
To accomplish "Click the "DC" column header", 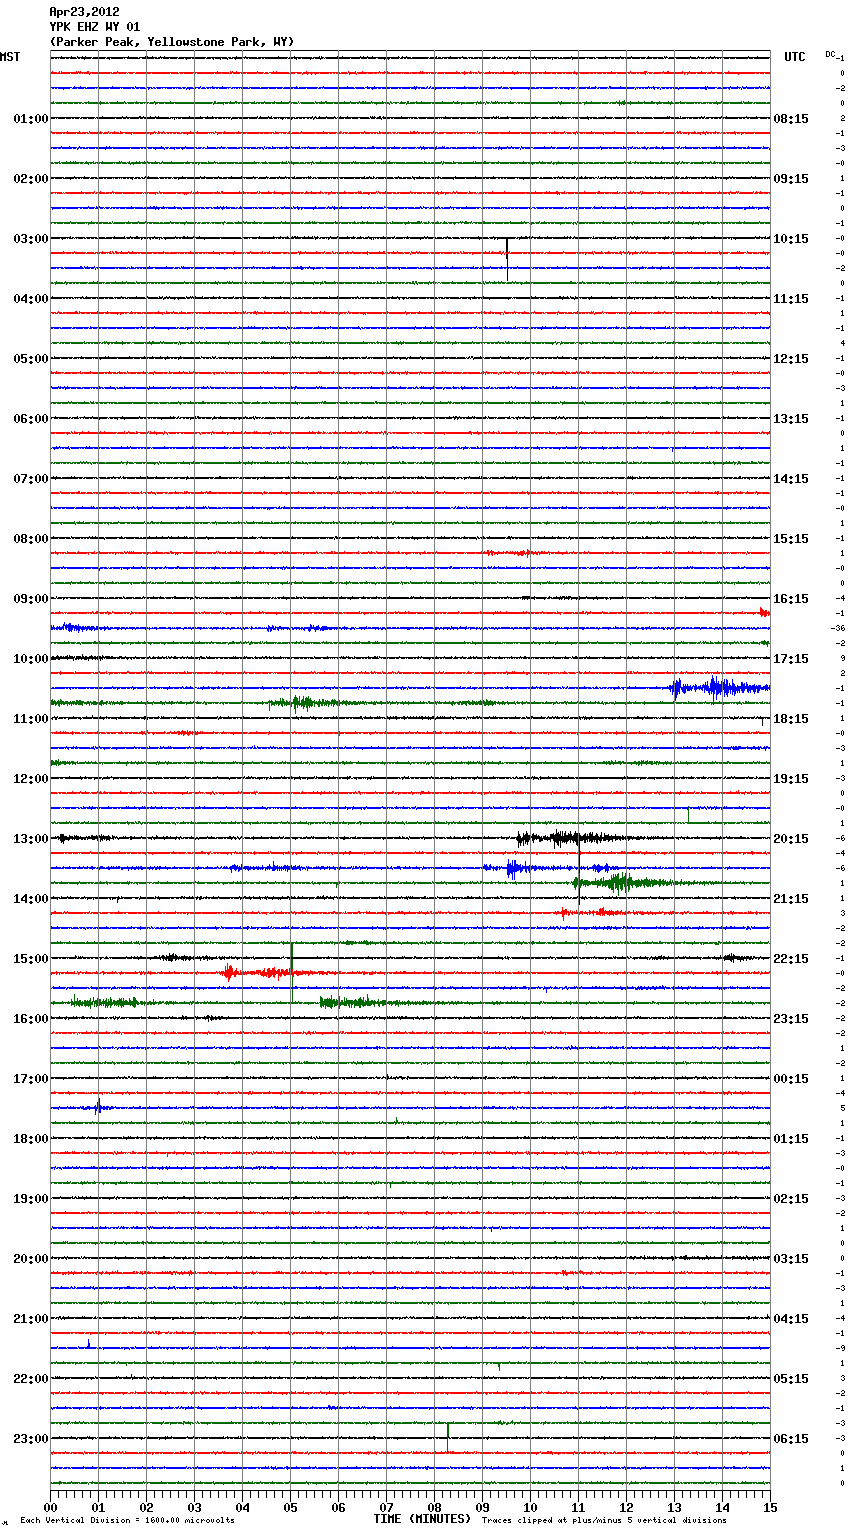I will [x=830, y=54].
